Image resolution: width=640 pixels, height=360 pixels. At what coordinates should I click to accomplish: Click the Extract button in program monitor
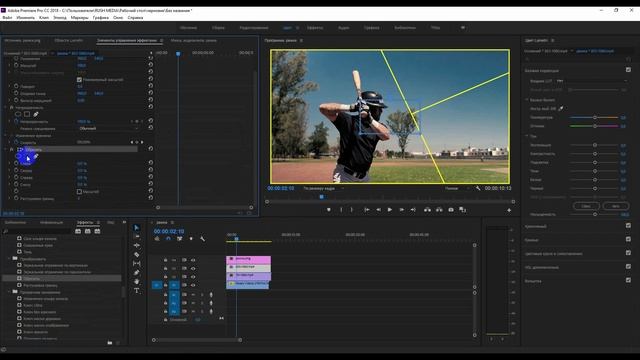coord(439,209)
